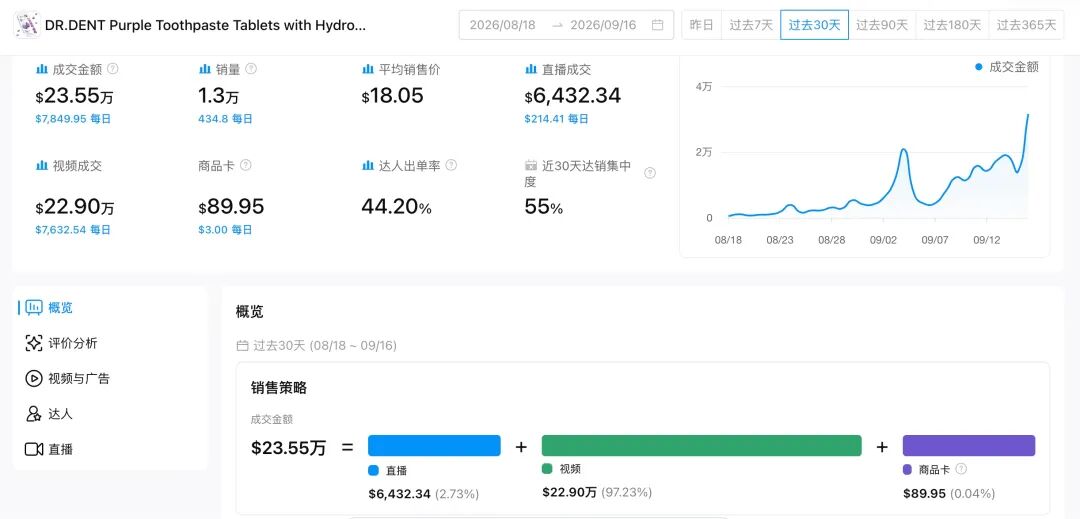1080x519 pixels.
Task: Select the 过去180天 time range tab
Action: (952, 25)
